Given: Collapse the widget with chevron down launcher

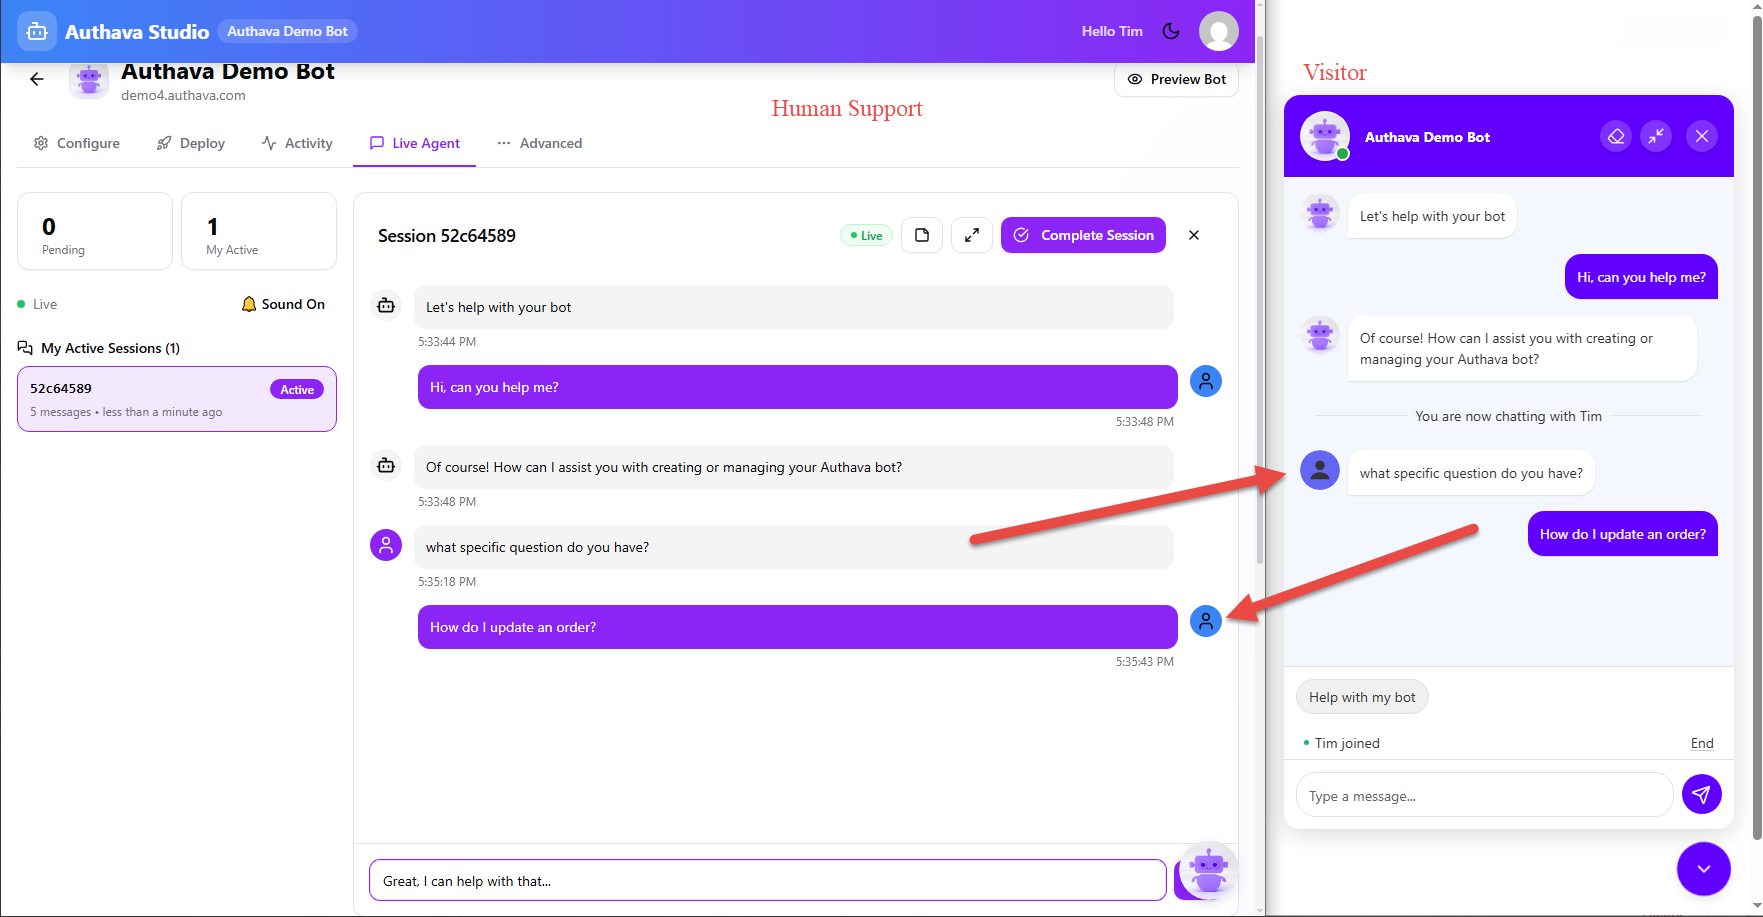Looking at the screenshot, I should pos(1704,869).
